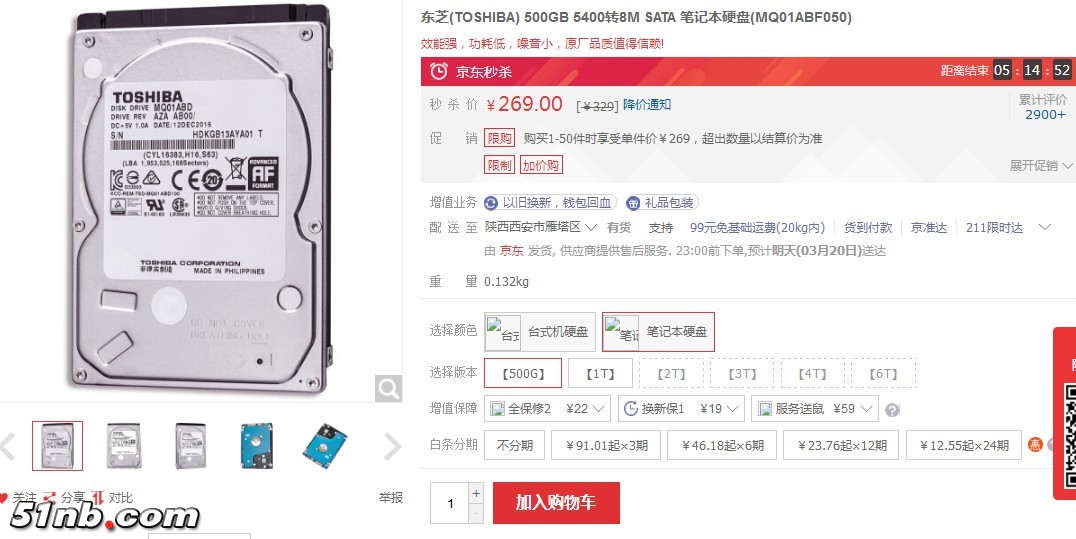The height and width of the screenshot is (539, 1076).
Task: Open the 降价通知 price drop notification link
Action: (x=647, y=104)
